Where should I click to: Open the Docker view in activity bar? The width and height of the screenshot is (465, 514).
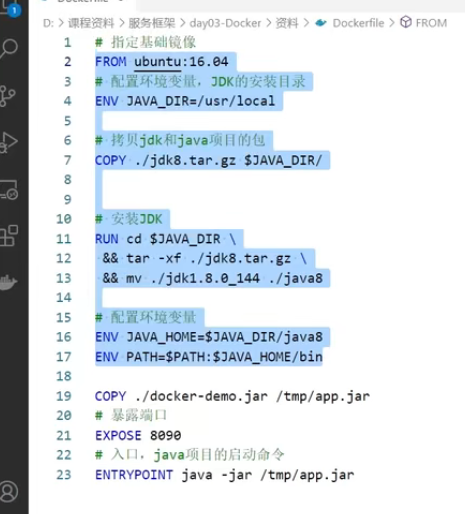[x=8, y=283]
